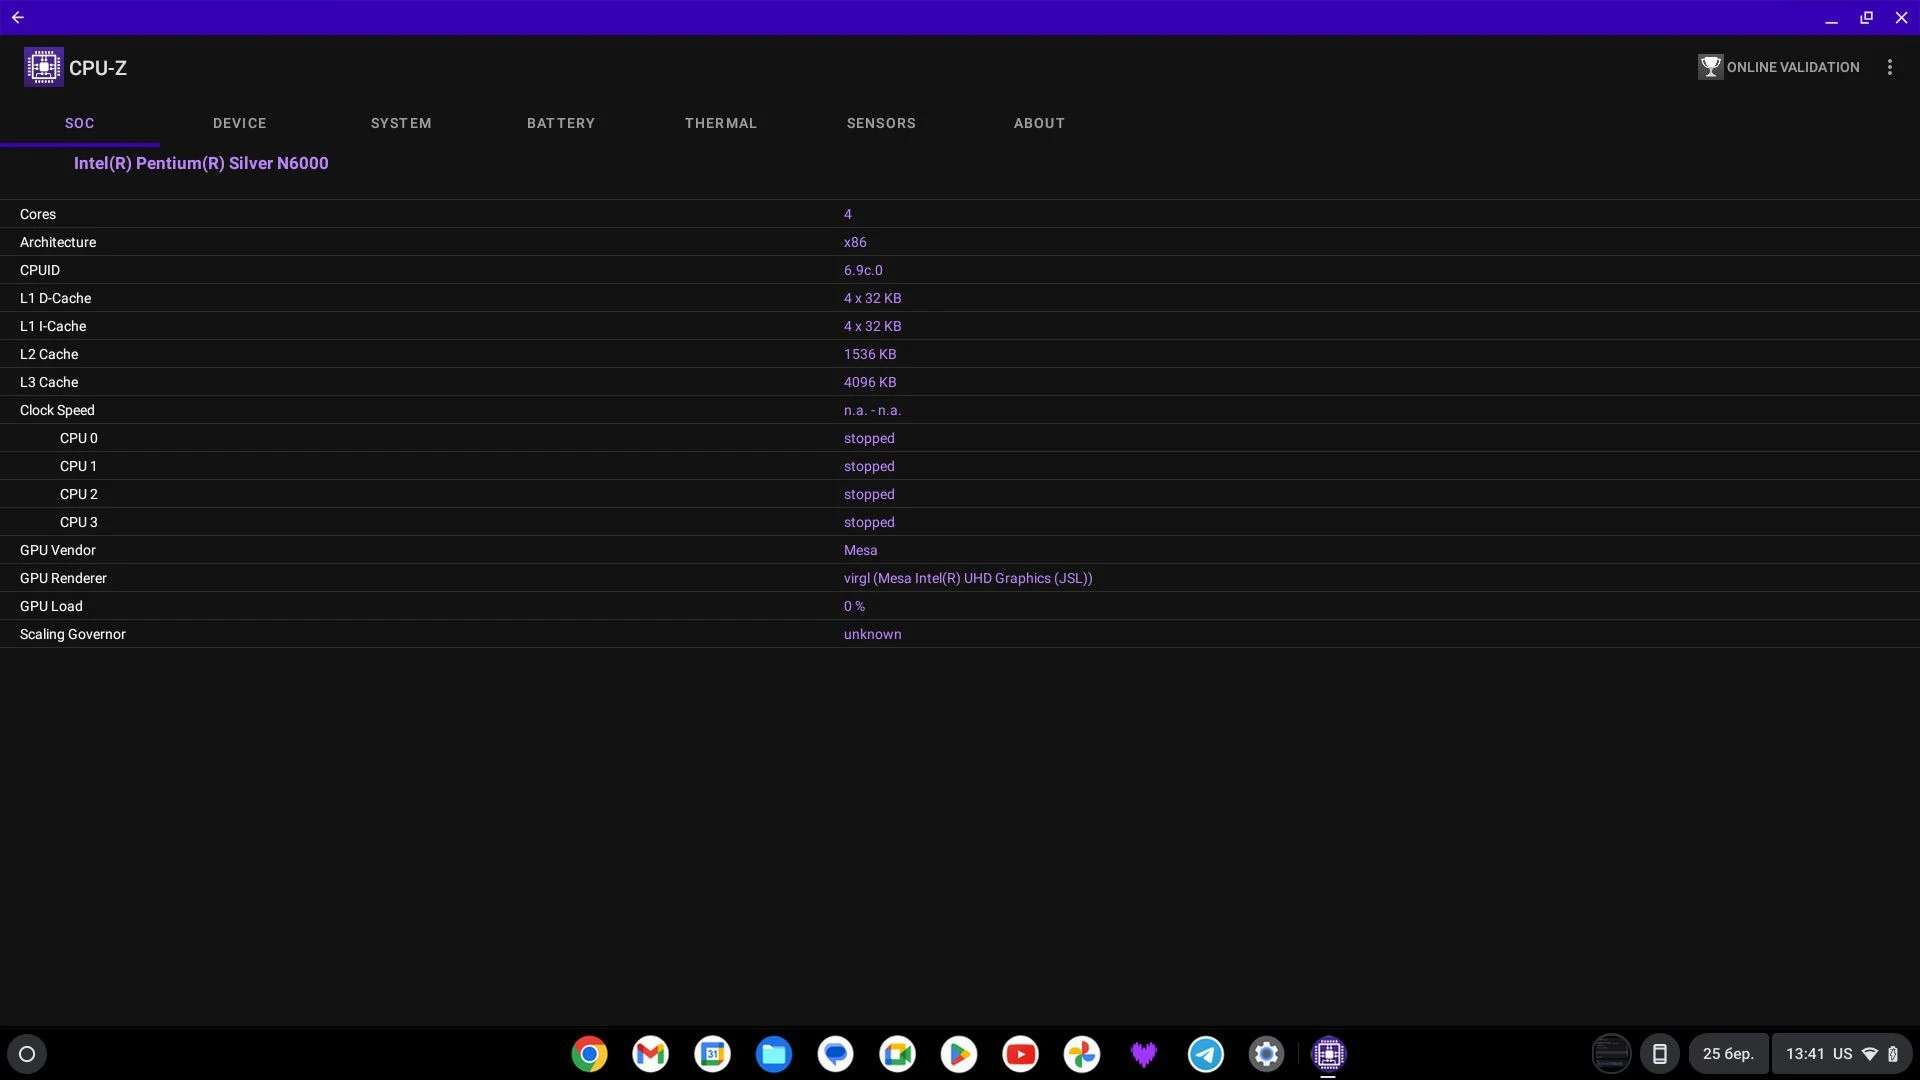Open Gmail from the shelf
Image resolution: width=1920 pixels, height=1080 pixels.
click(x=651, y=1054)
